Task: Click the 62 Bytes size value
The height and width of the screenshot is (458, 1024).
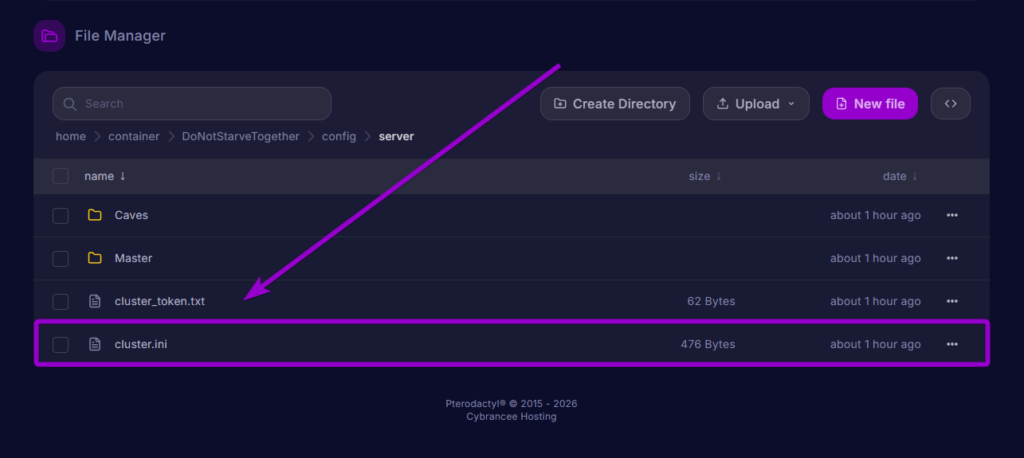Action: coord(711,301)
